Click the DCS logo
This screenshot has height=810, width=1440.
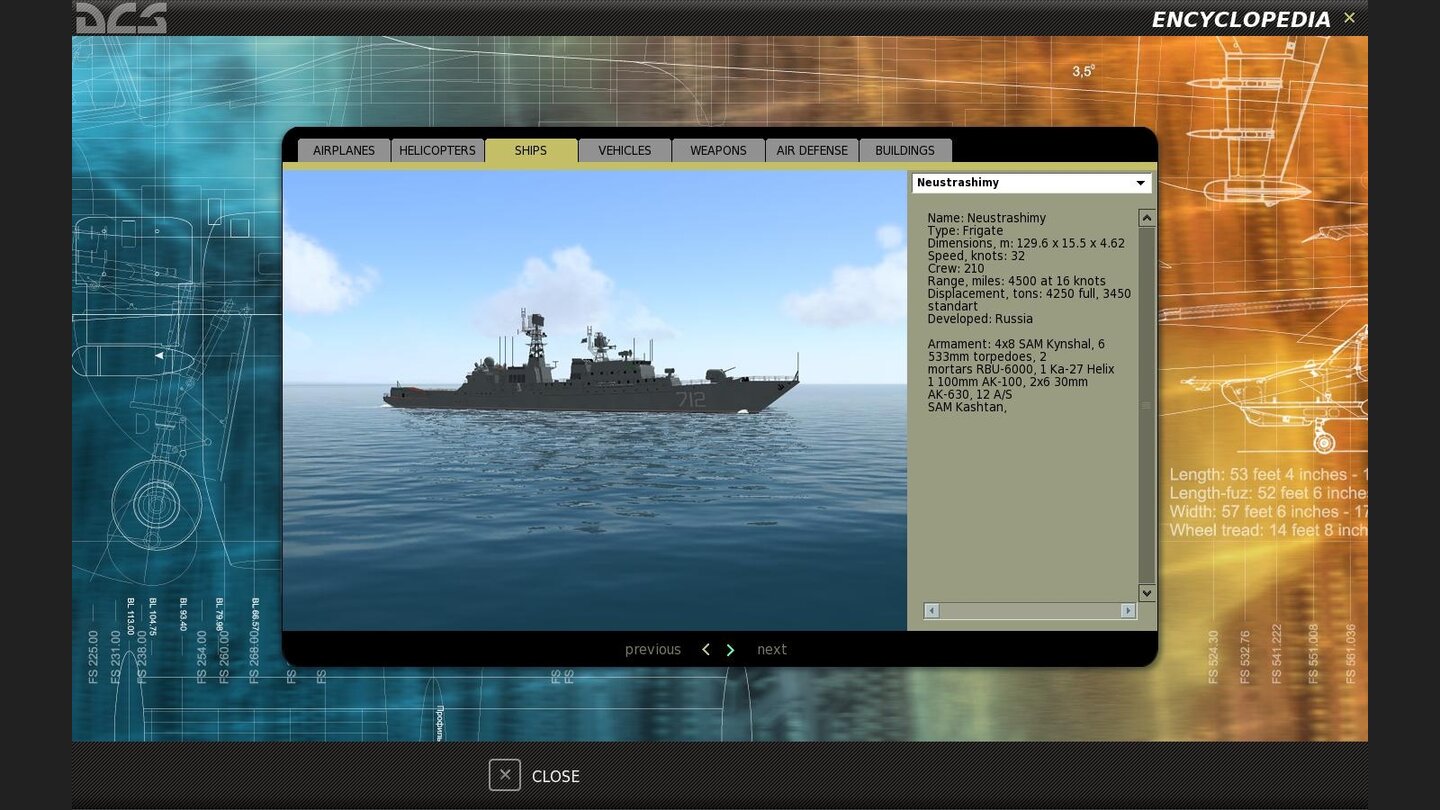pos(121,18)
